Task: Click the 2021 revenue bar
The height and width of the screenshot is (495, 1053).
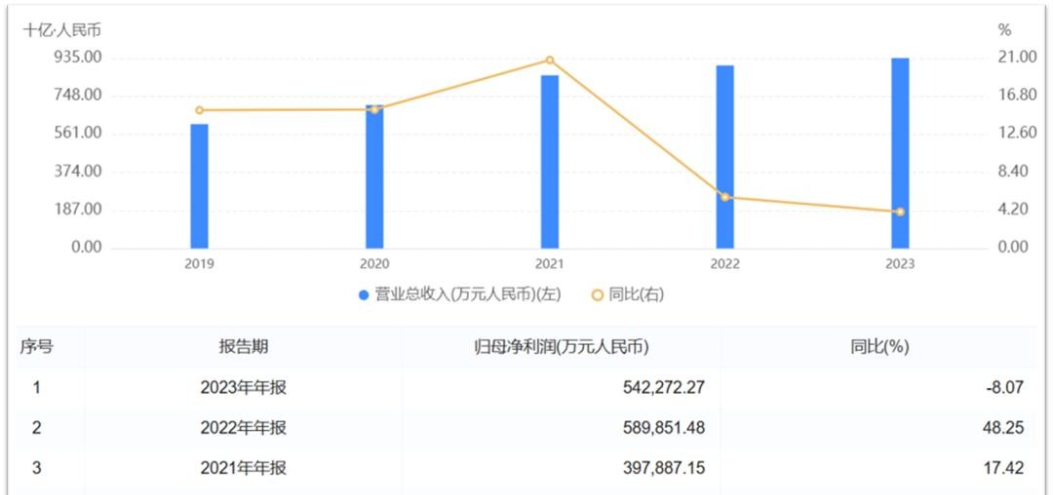Action: coord(550,162)
